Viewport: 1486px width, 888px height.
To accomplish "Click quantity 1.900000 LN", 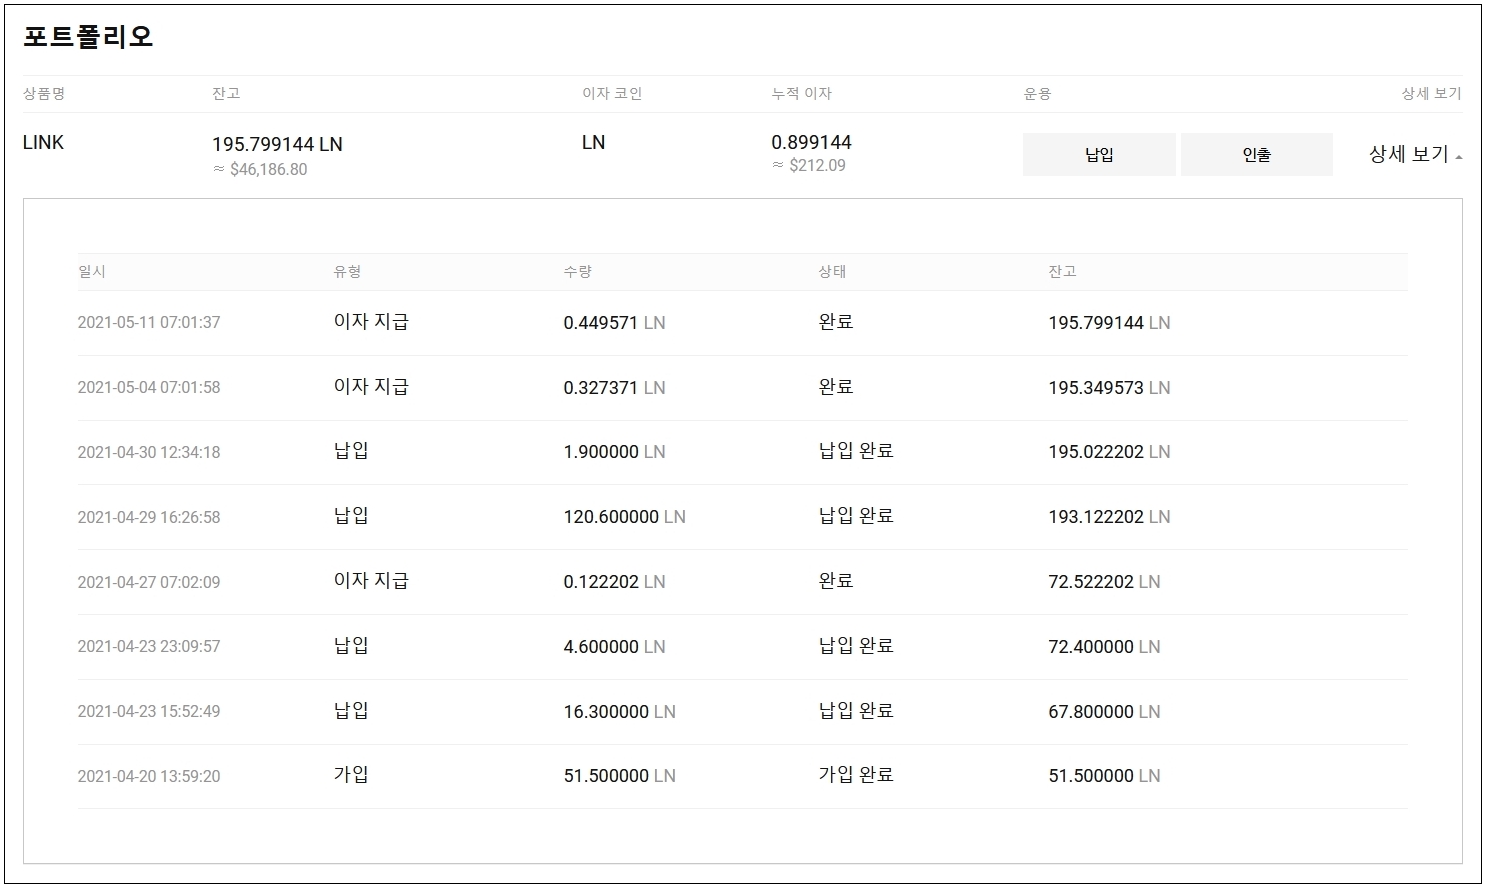I will (614, 452).
